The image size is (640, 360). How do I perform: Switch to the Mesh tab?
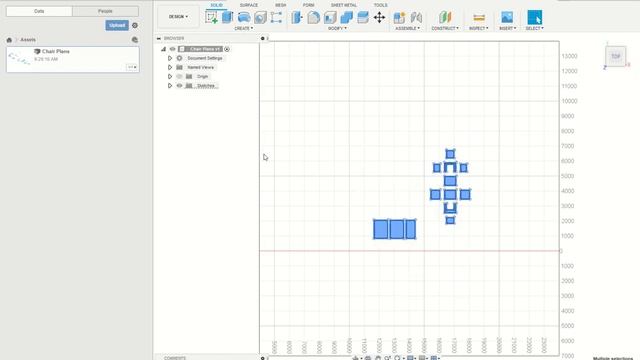280,5
